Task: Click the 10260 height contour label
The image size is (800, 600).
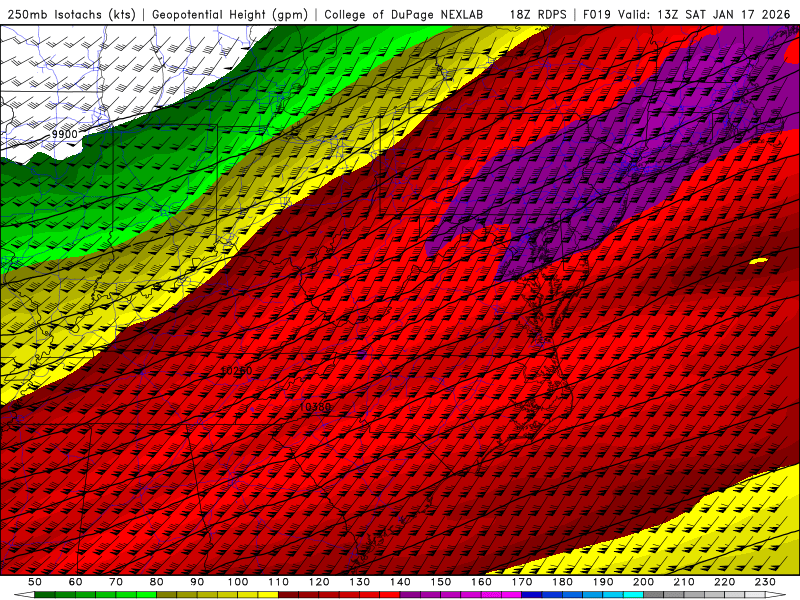Action: coord(236,370)
